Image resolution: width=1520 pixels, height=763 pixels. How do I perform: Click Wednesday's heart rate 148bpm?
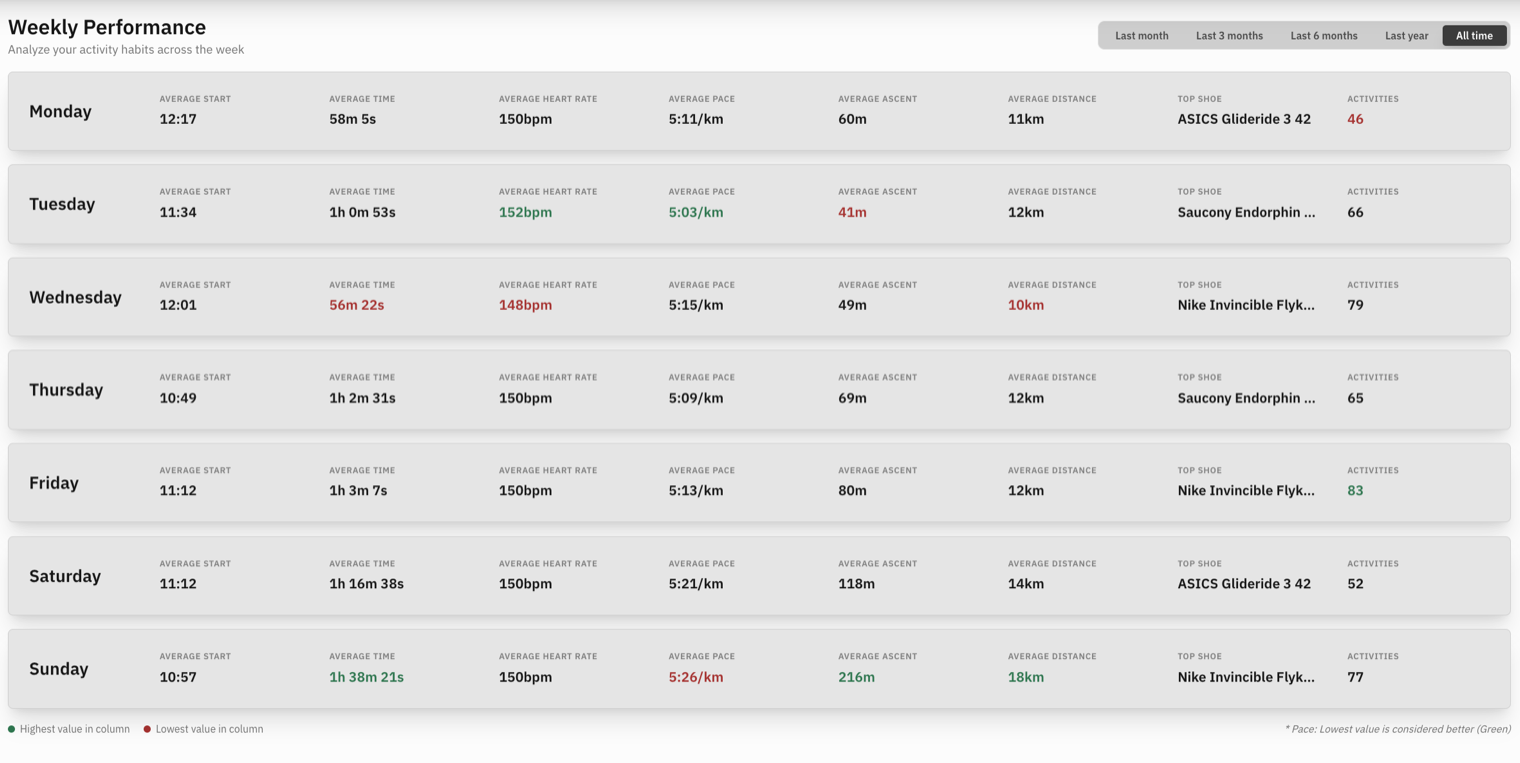point(525,305)
